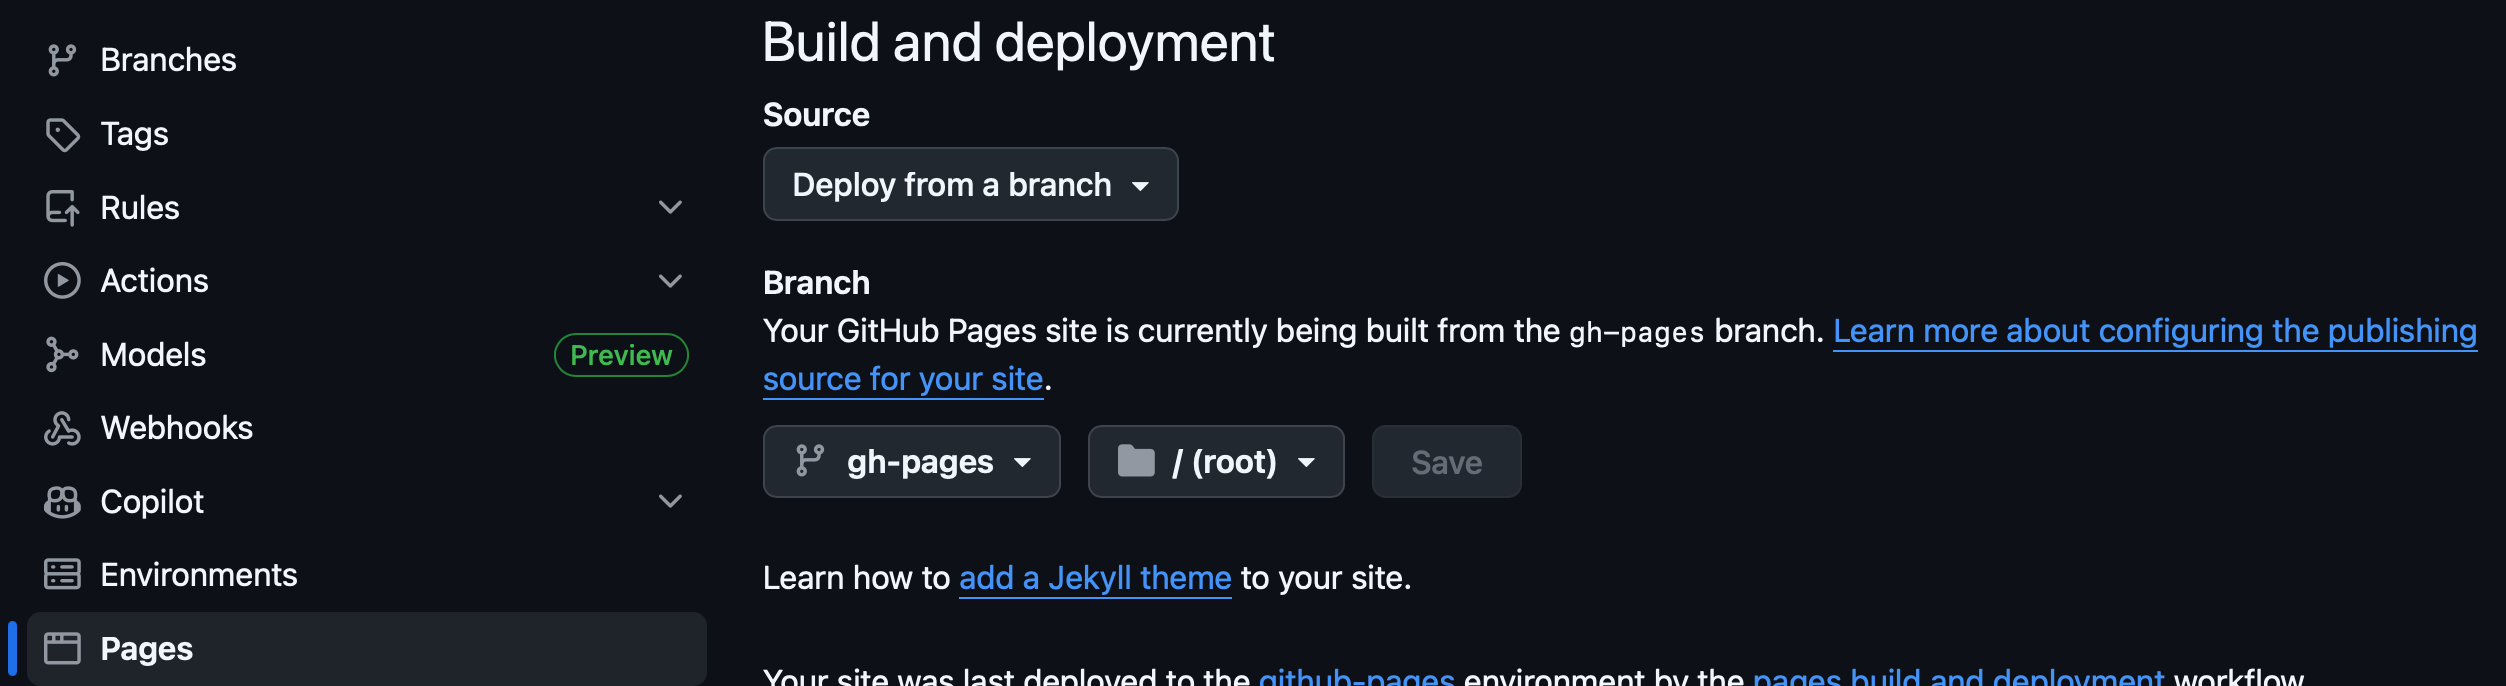This screenshot has width=2506, height=686.
Task: Click the folder icon in root selector
Action: (x=1136, y=461)
